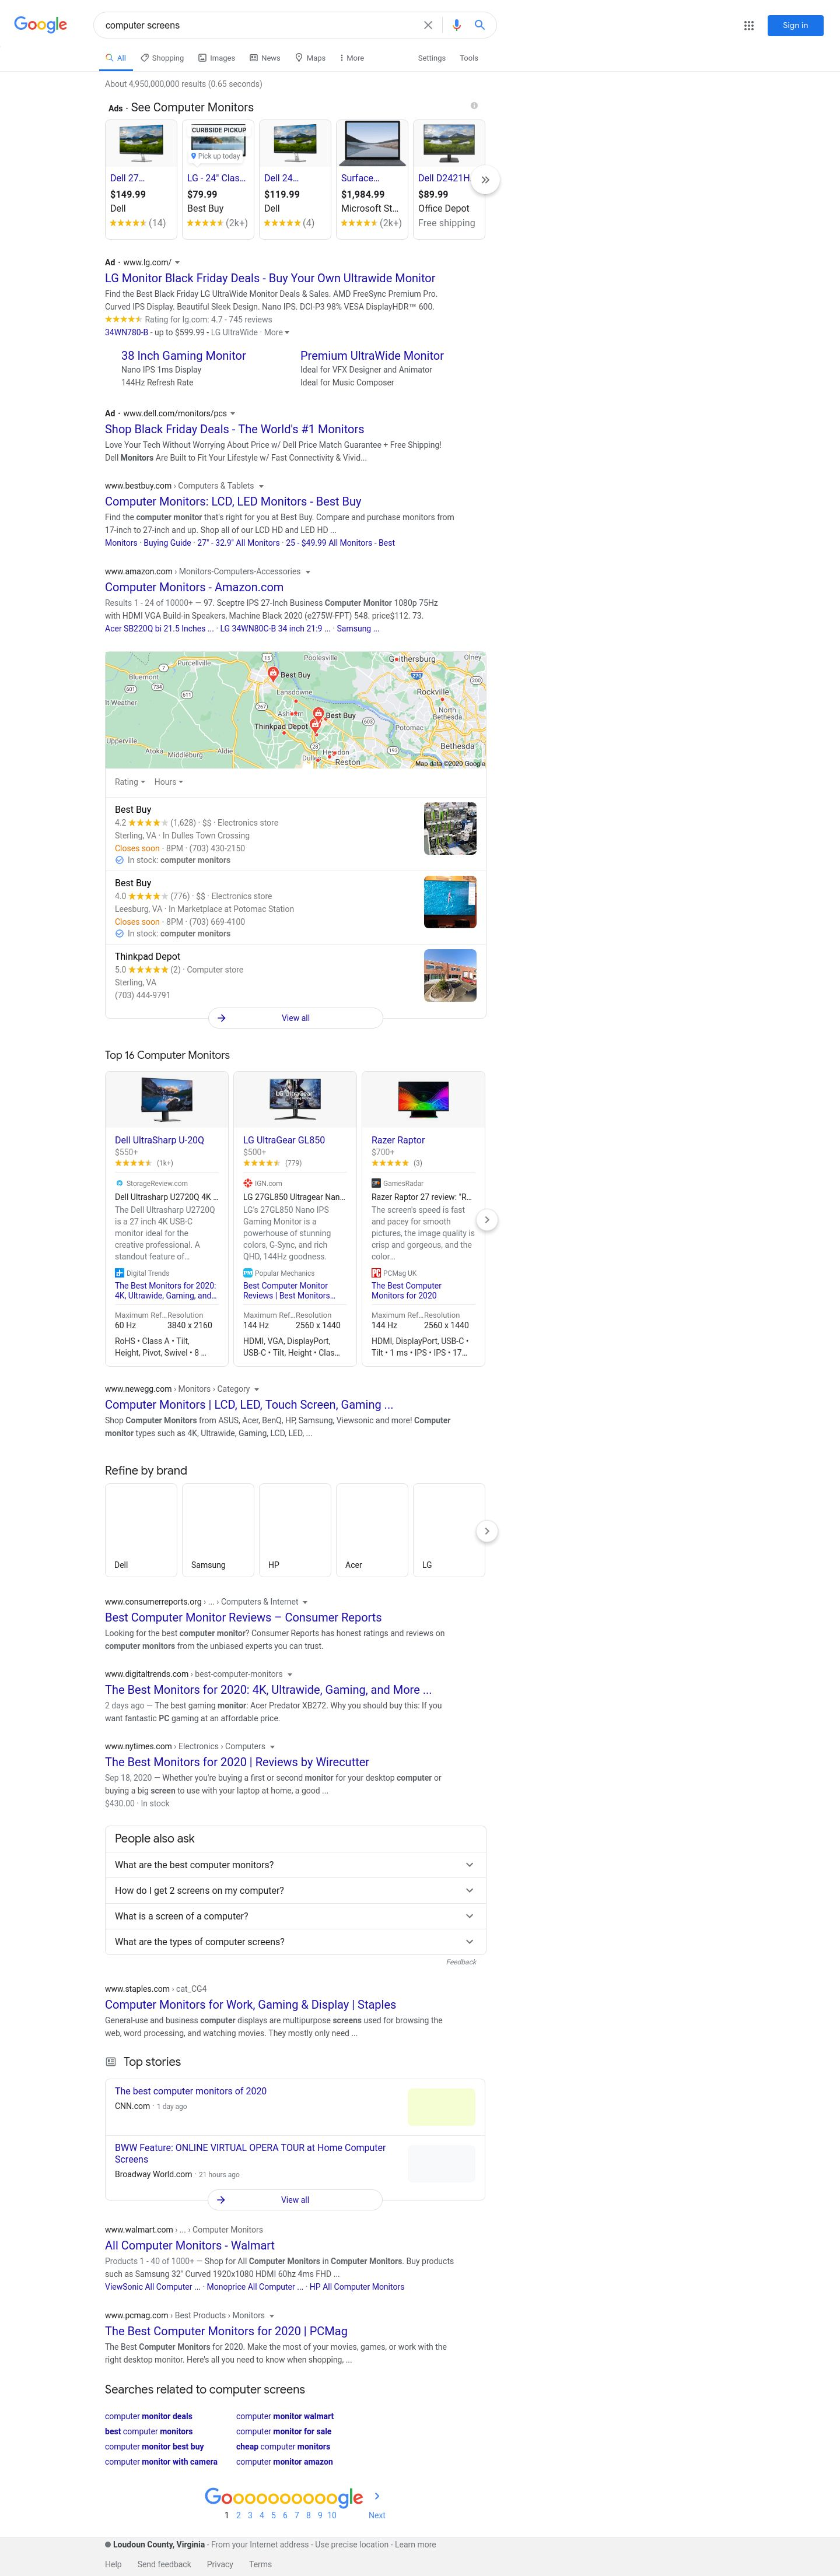Open search Settings

tap(432, 58)
